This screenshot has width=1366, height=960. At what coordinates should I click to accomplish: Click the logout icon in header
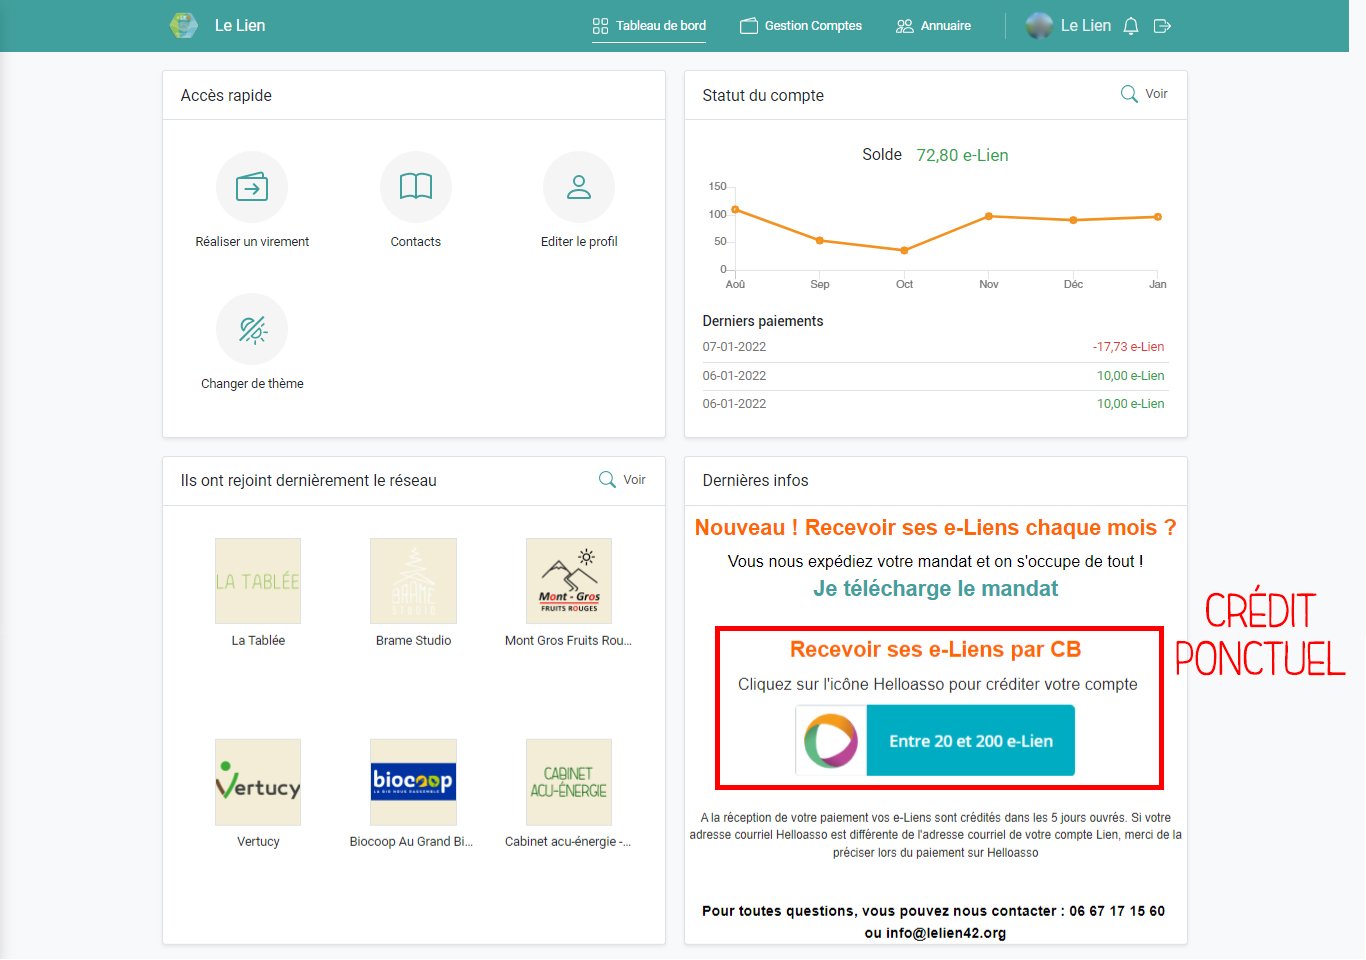[x=1162, y=26]
